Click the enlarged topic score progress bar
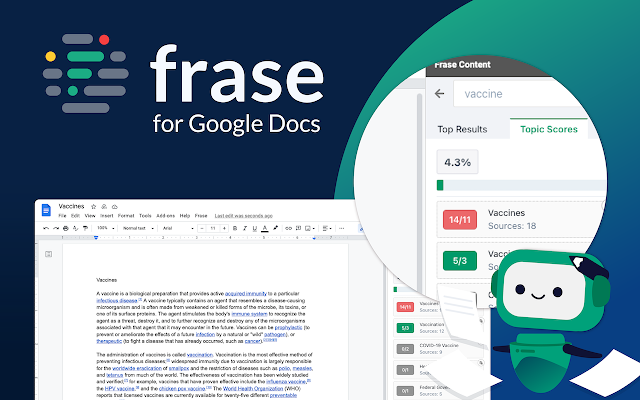Image resolution: width=640 pixels, height=400 pixels. click(521, 185)
